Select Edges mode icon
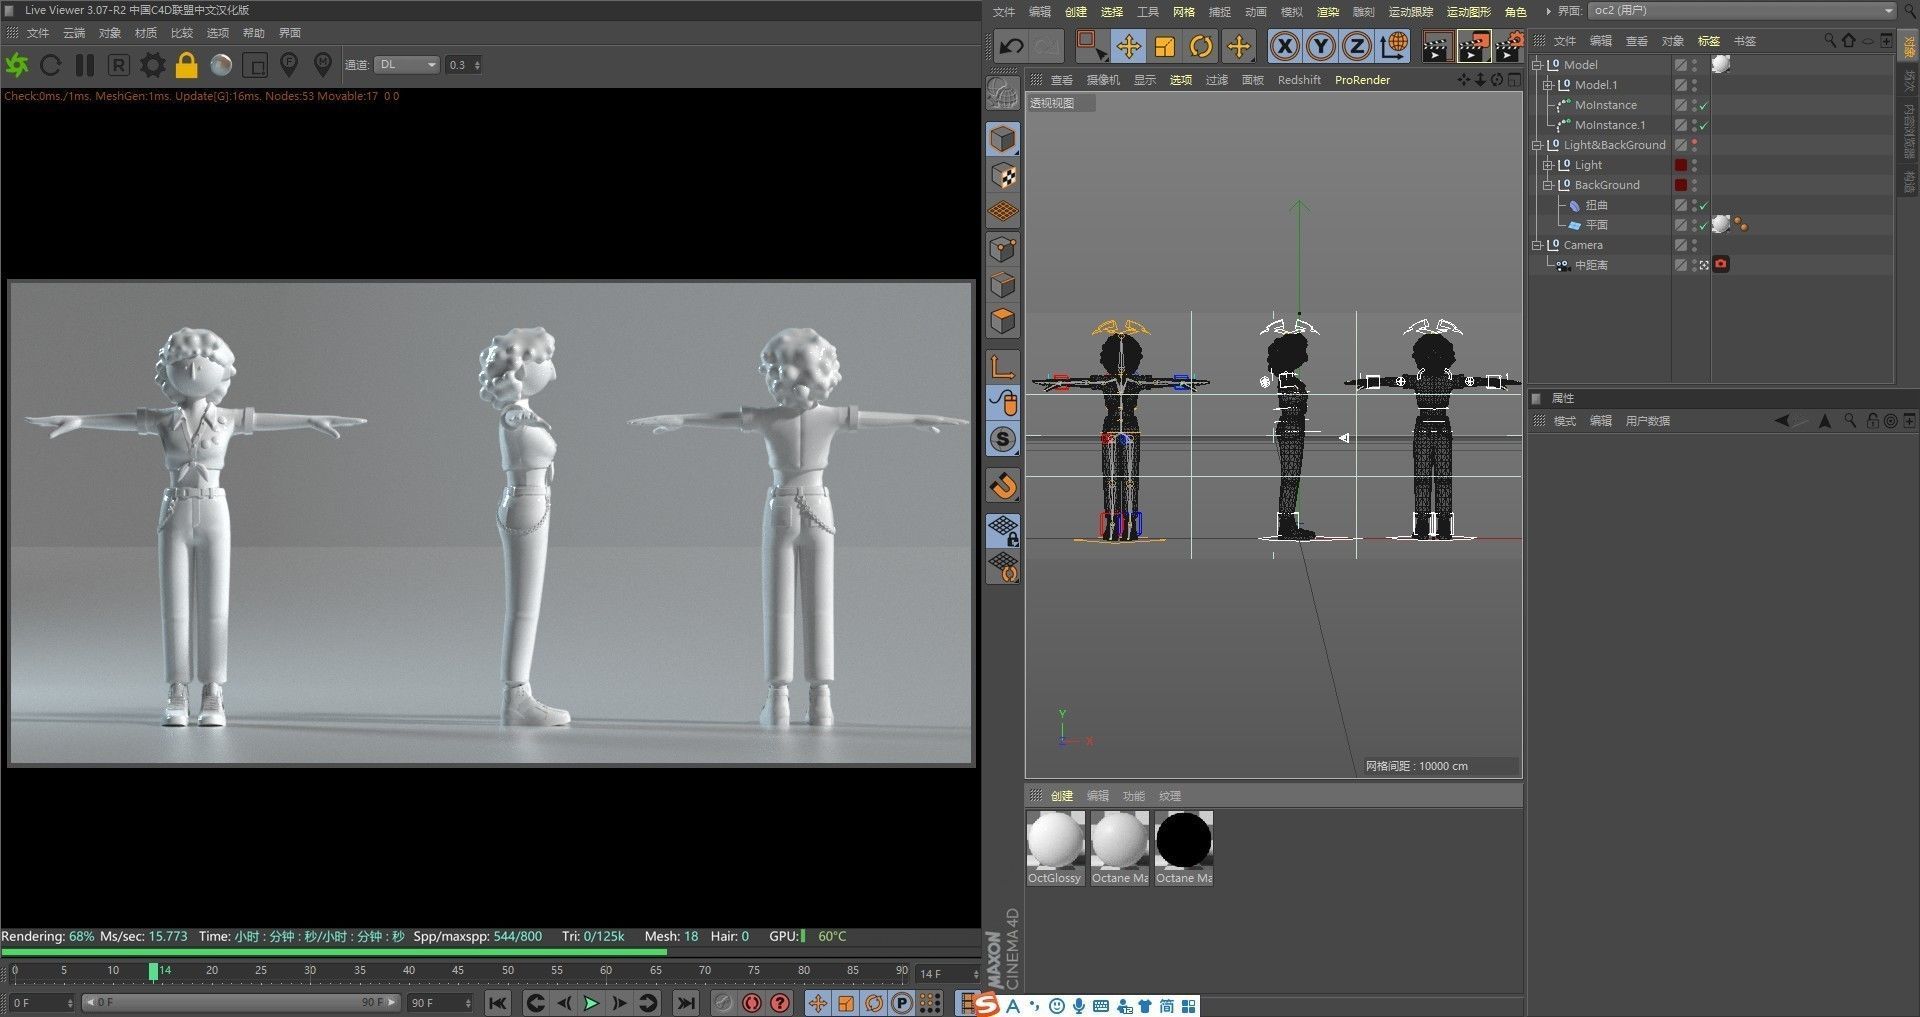The height and width of the screenshot is (1017, 1920). (x=1003, y=285)
